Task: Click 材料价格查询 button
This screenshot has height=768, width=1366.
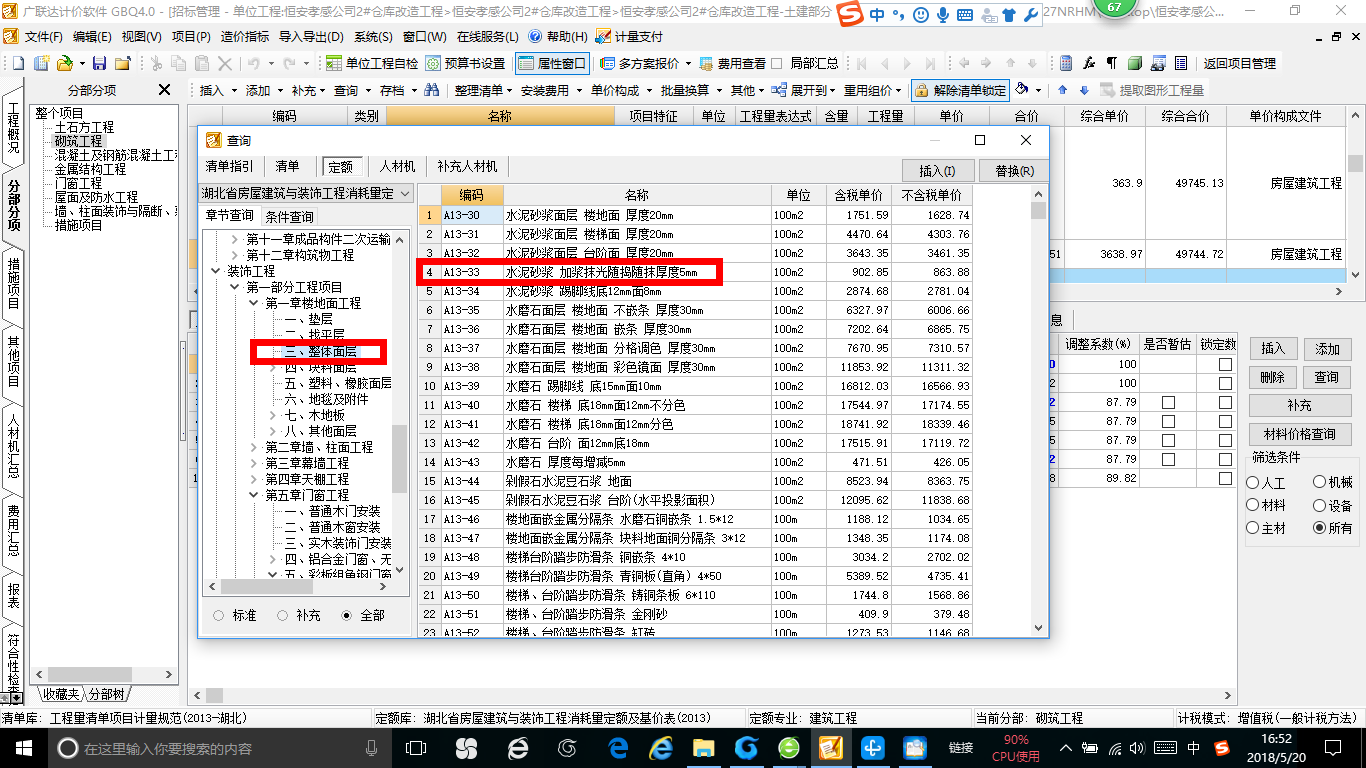Action: point(1300,435)
